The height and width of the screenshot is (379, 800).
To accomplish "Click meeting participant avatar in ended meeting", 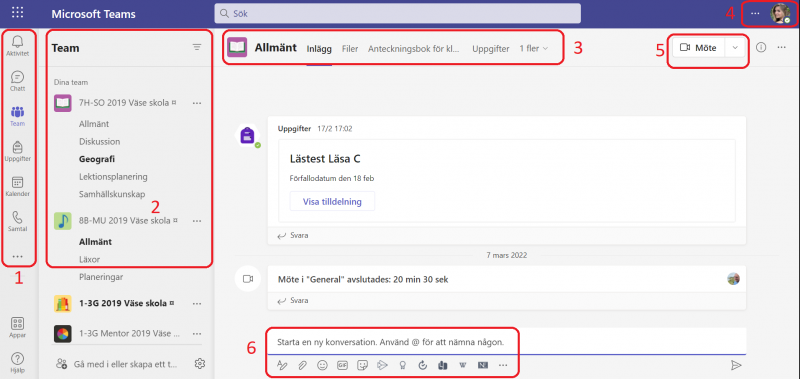I will click(x=734, y=279).
